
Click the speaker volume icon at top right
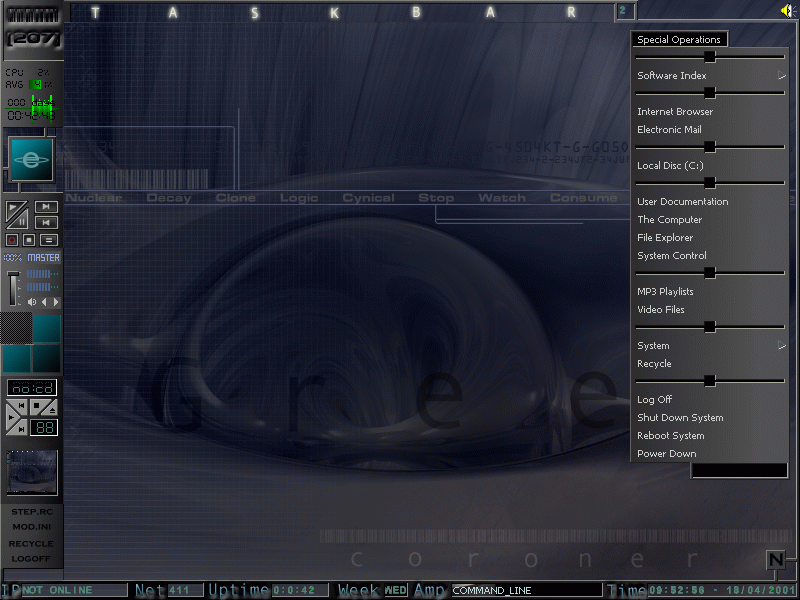(x=787, y=10)
